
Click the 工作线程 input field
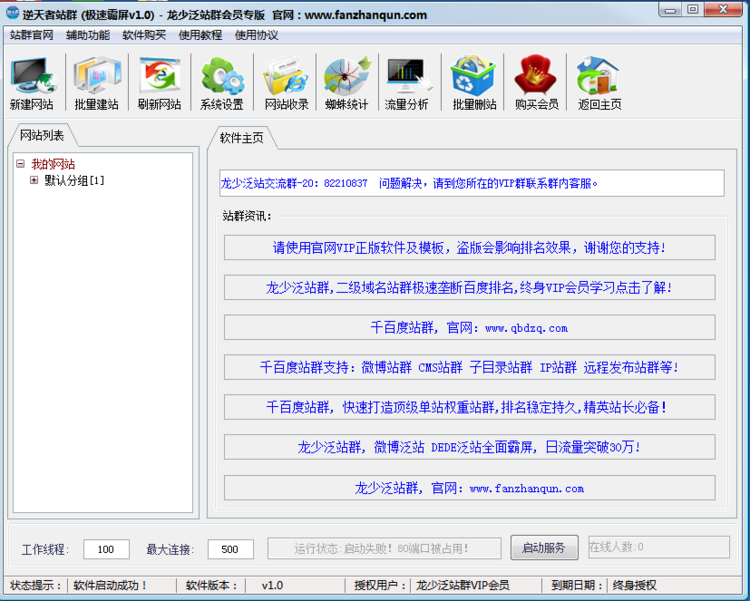coord(106,549)
